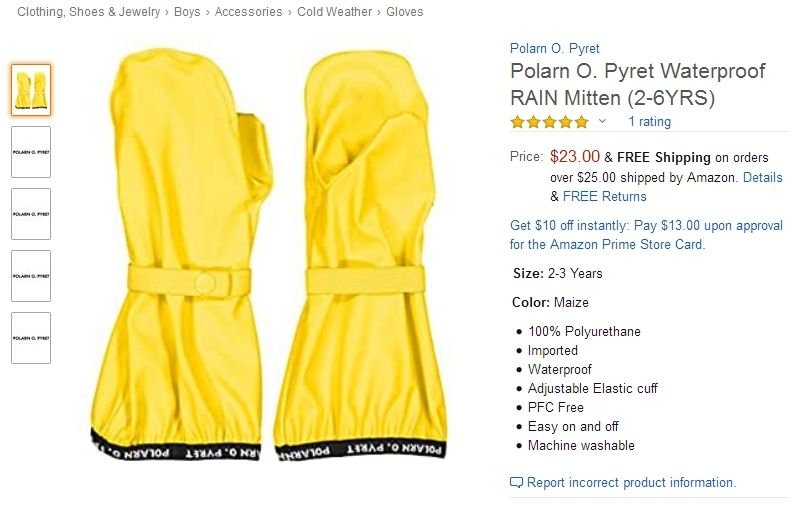Select the fifth product thumbnail
798x506 pixels.
click(x=31, y=338)
